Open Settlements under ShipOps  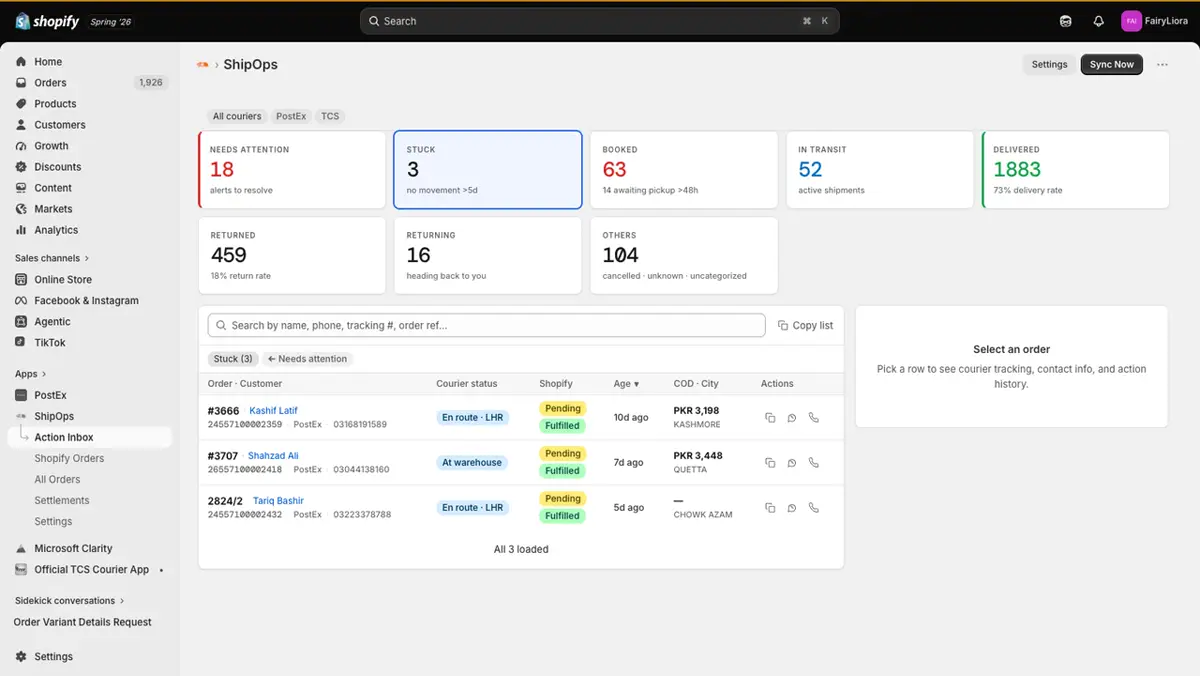(x=62, y=500)
